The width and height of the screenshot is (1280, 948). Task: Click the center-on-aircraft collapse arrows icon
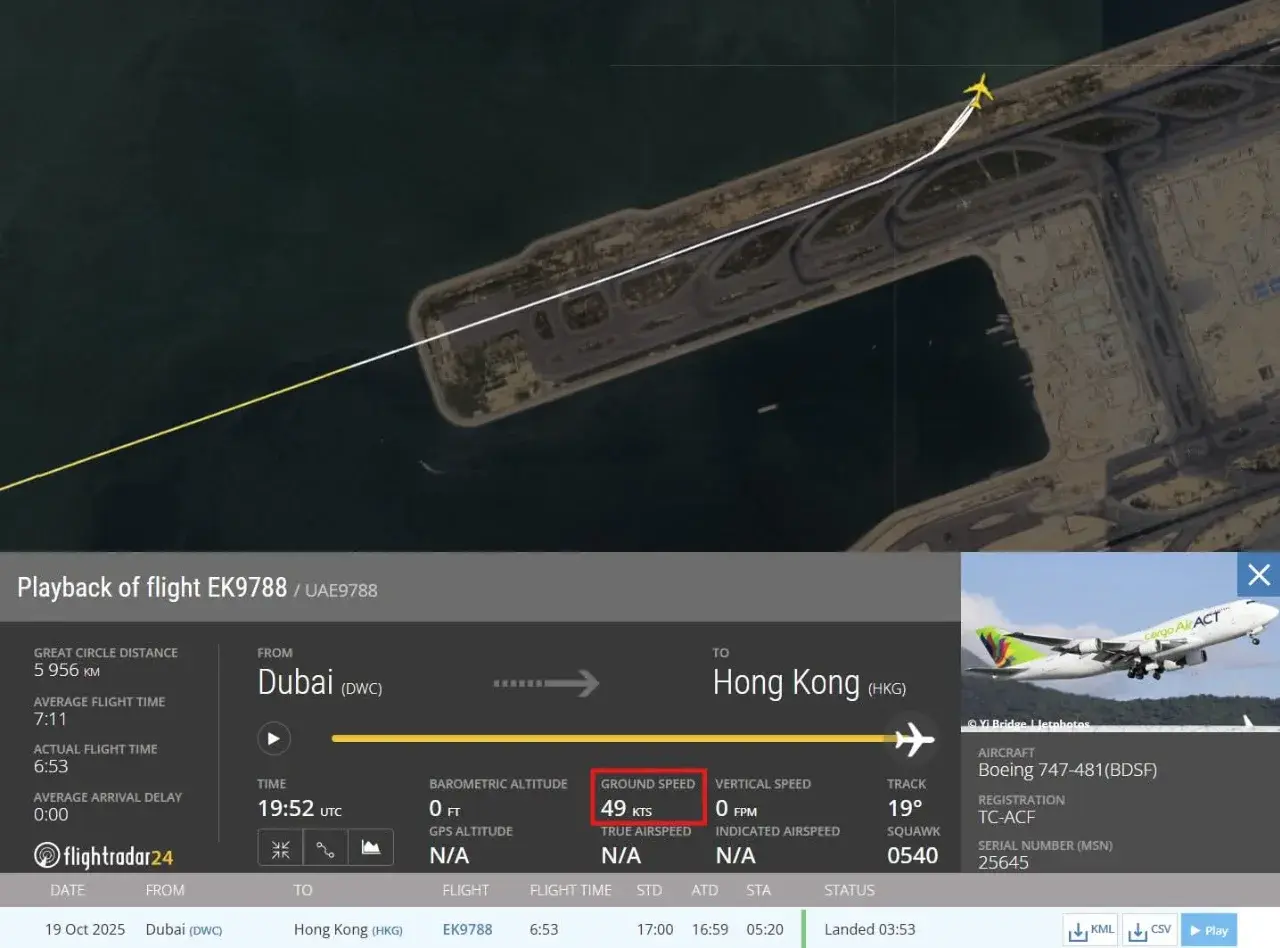coord(281,848)
